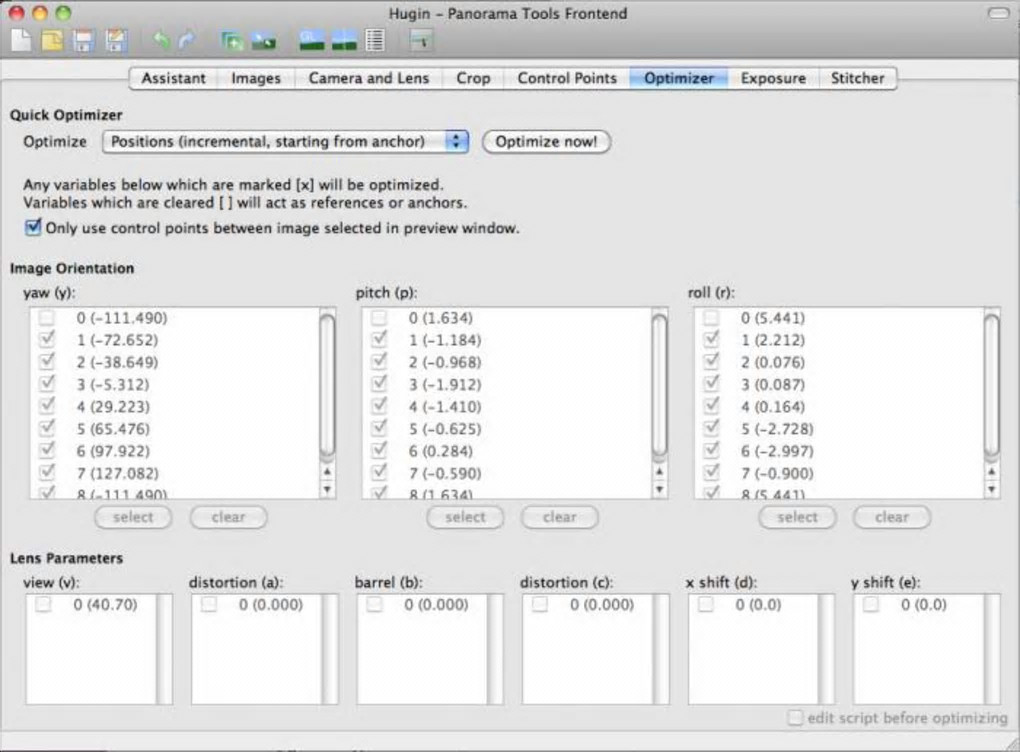
Task: Open the Control Points tab
Action: pos(567,78)
